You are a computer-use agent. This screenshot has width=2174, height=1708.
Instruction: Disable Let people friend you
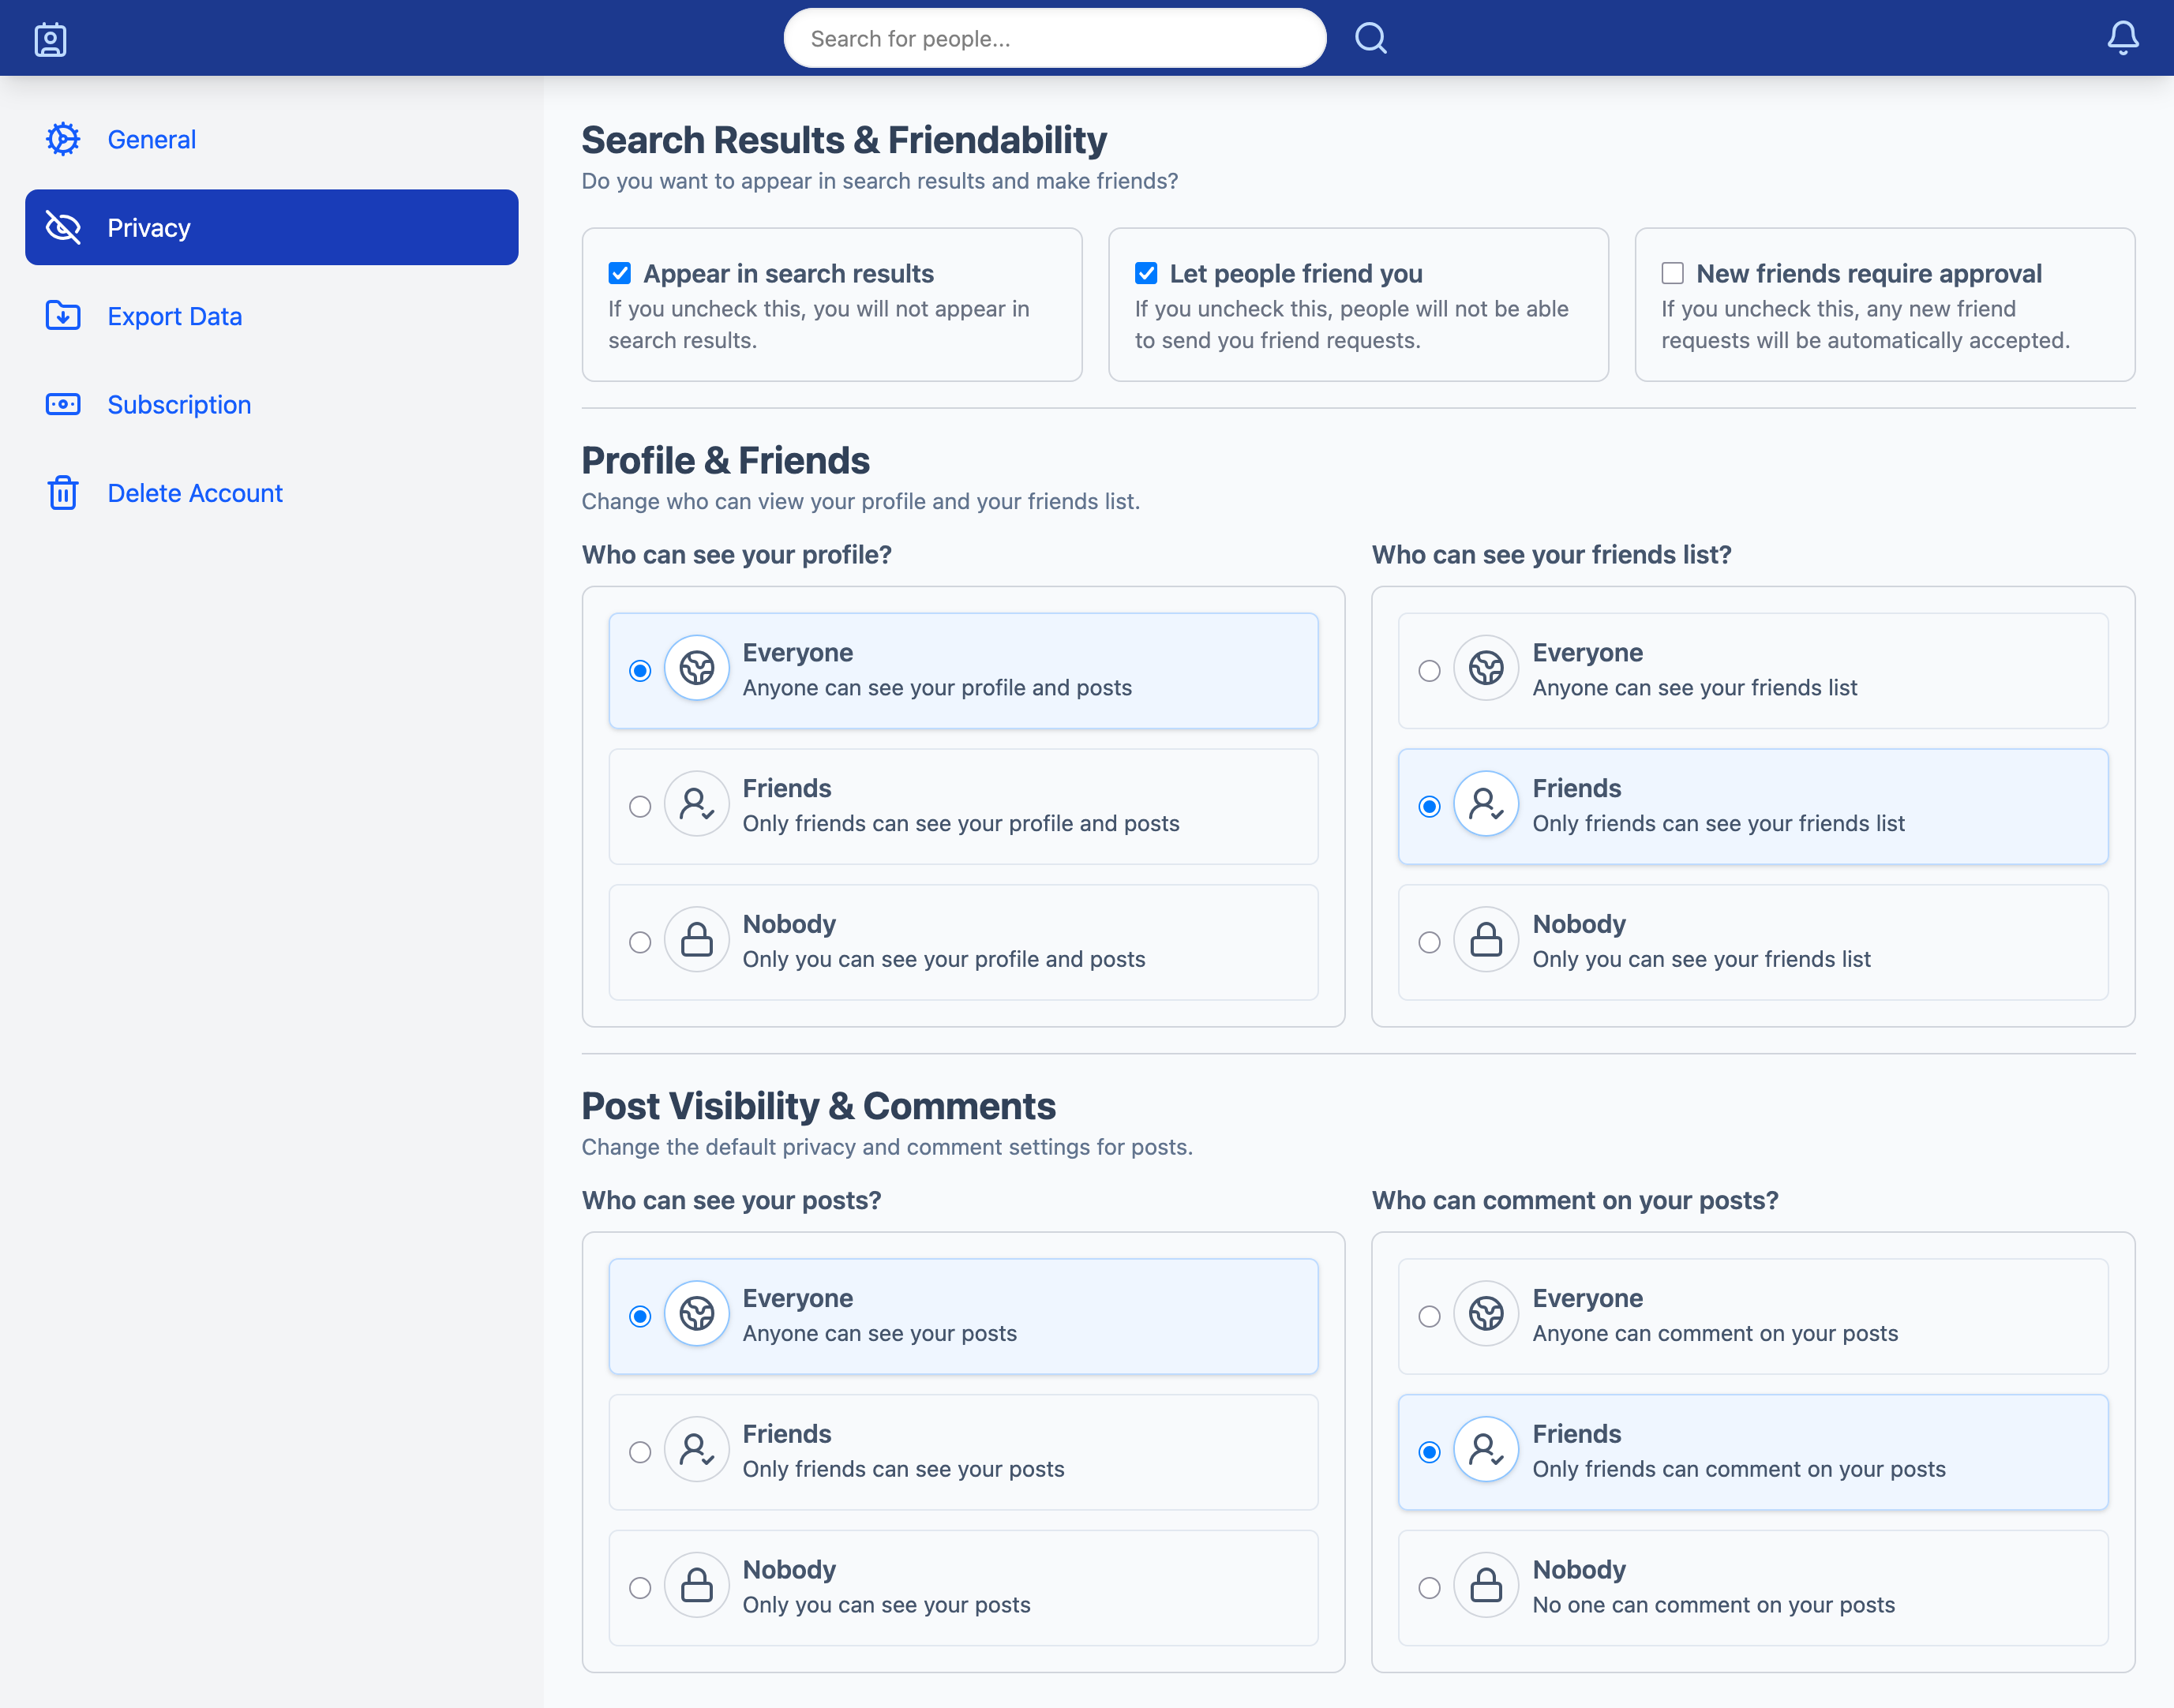(x=1145, y=272)
